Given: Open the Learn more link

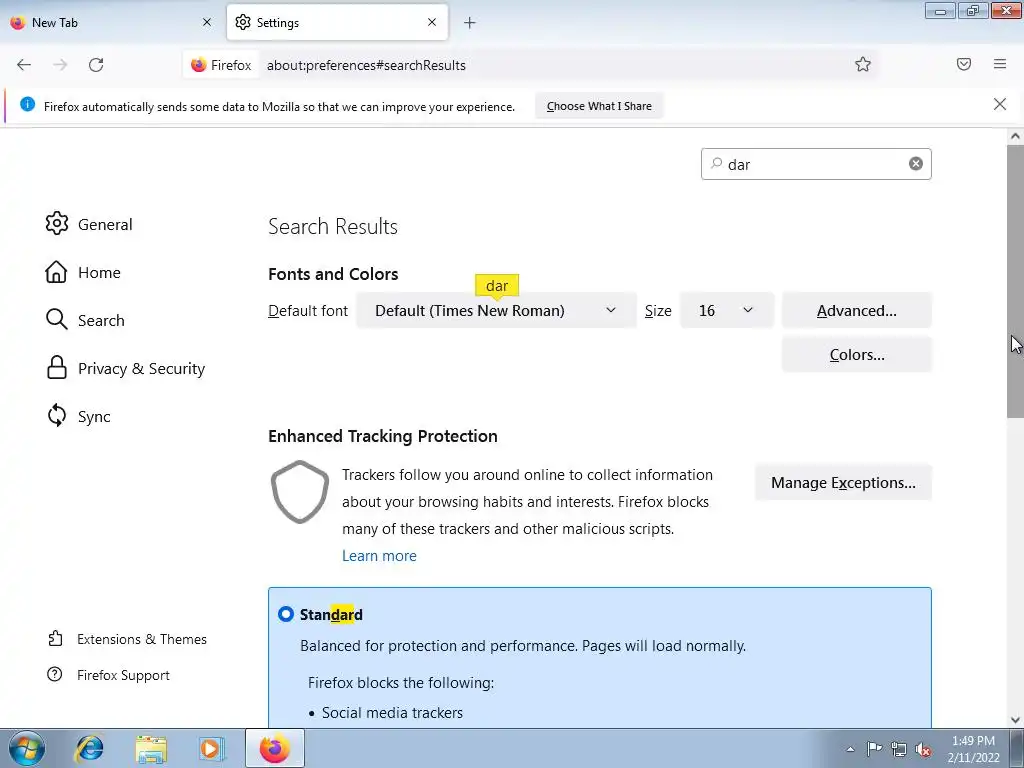Looking at the screenshot, I should pos(379,556).
